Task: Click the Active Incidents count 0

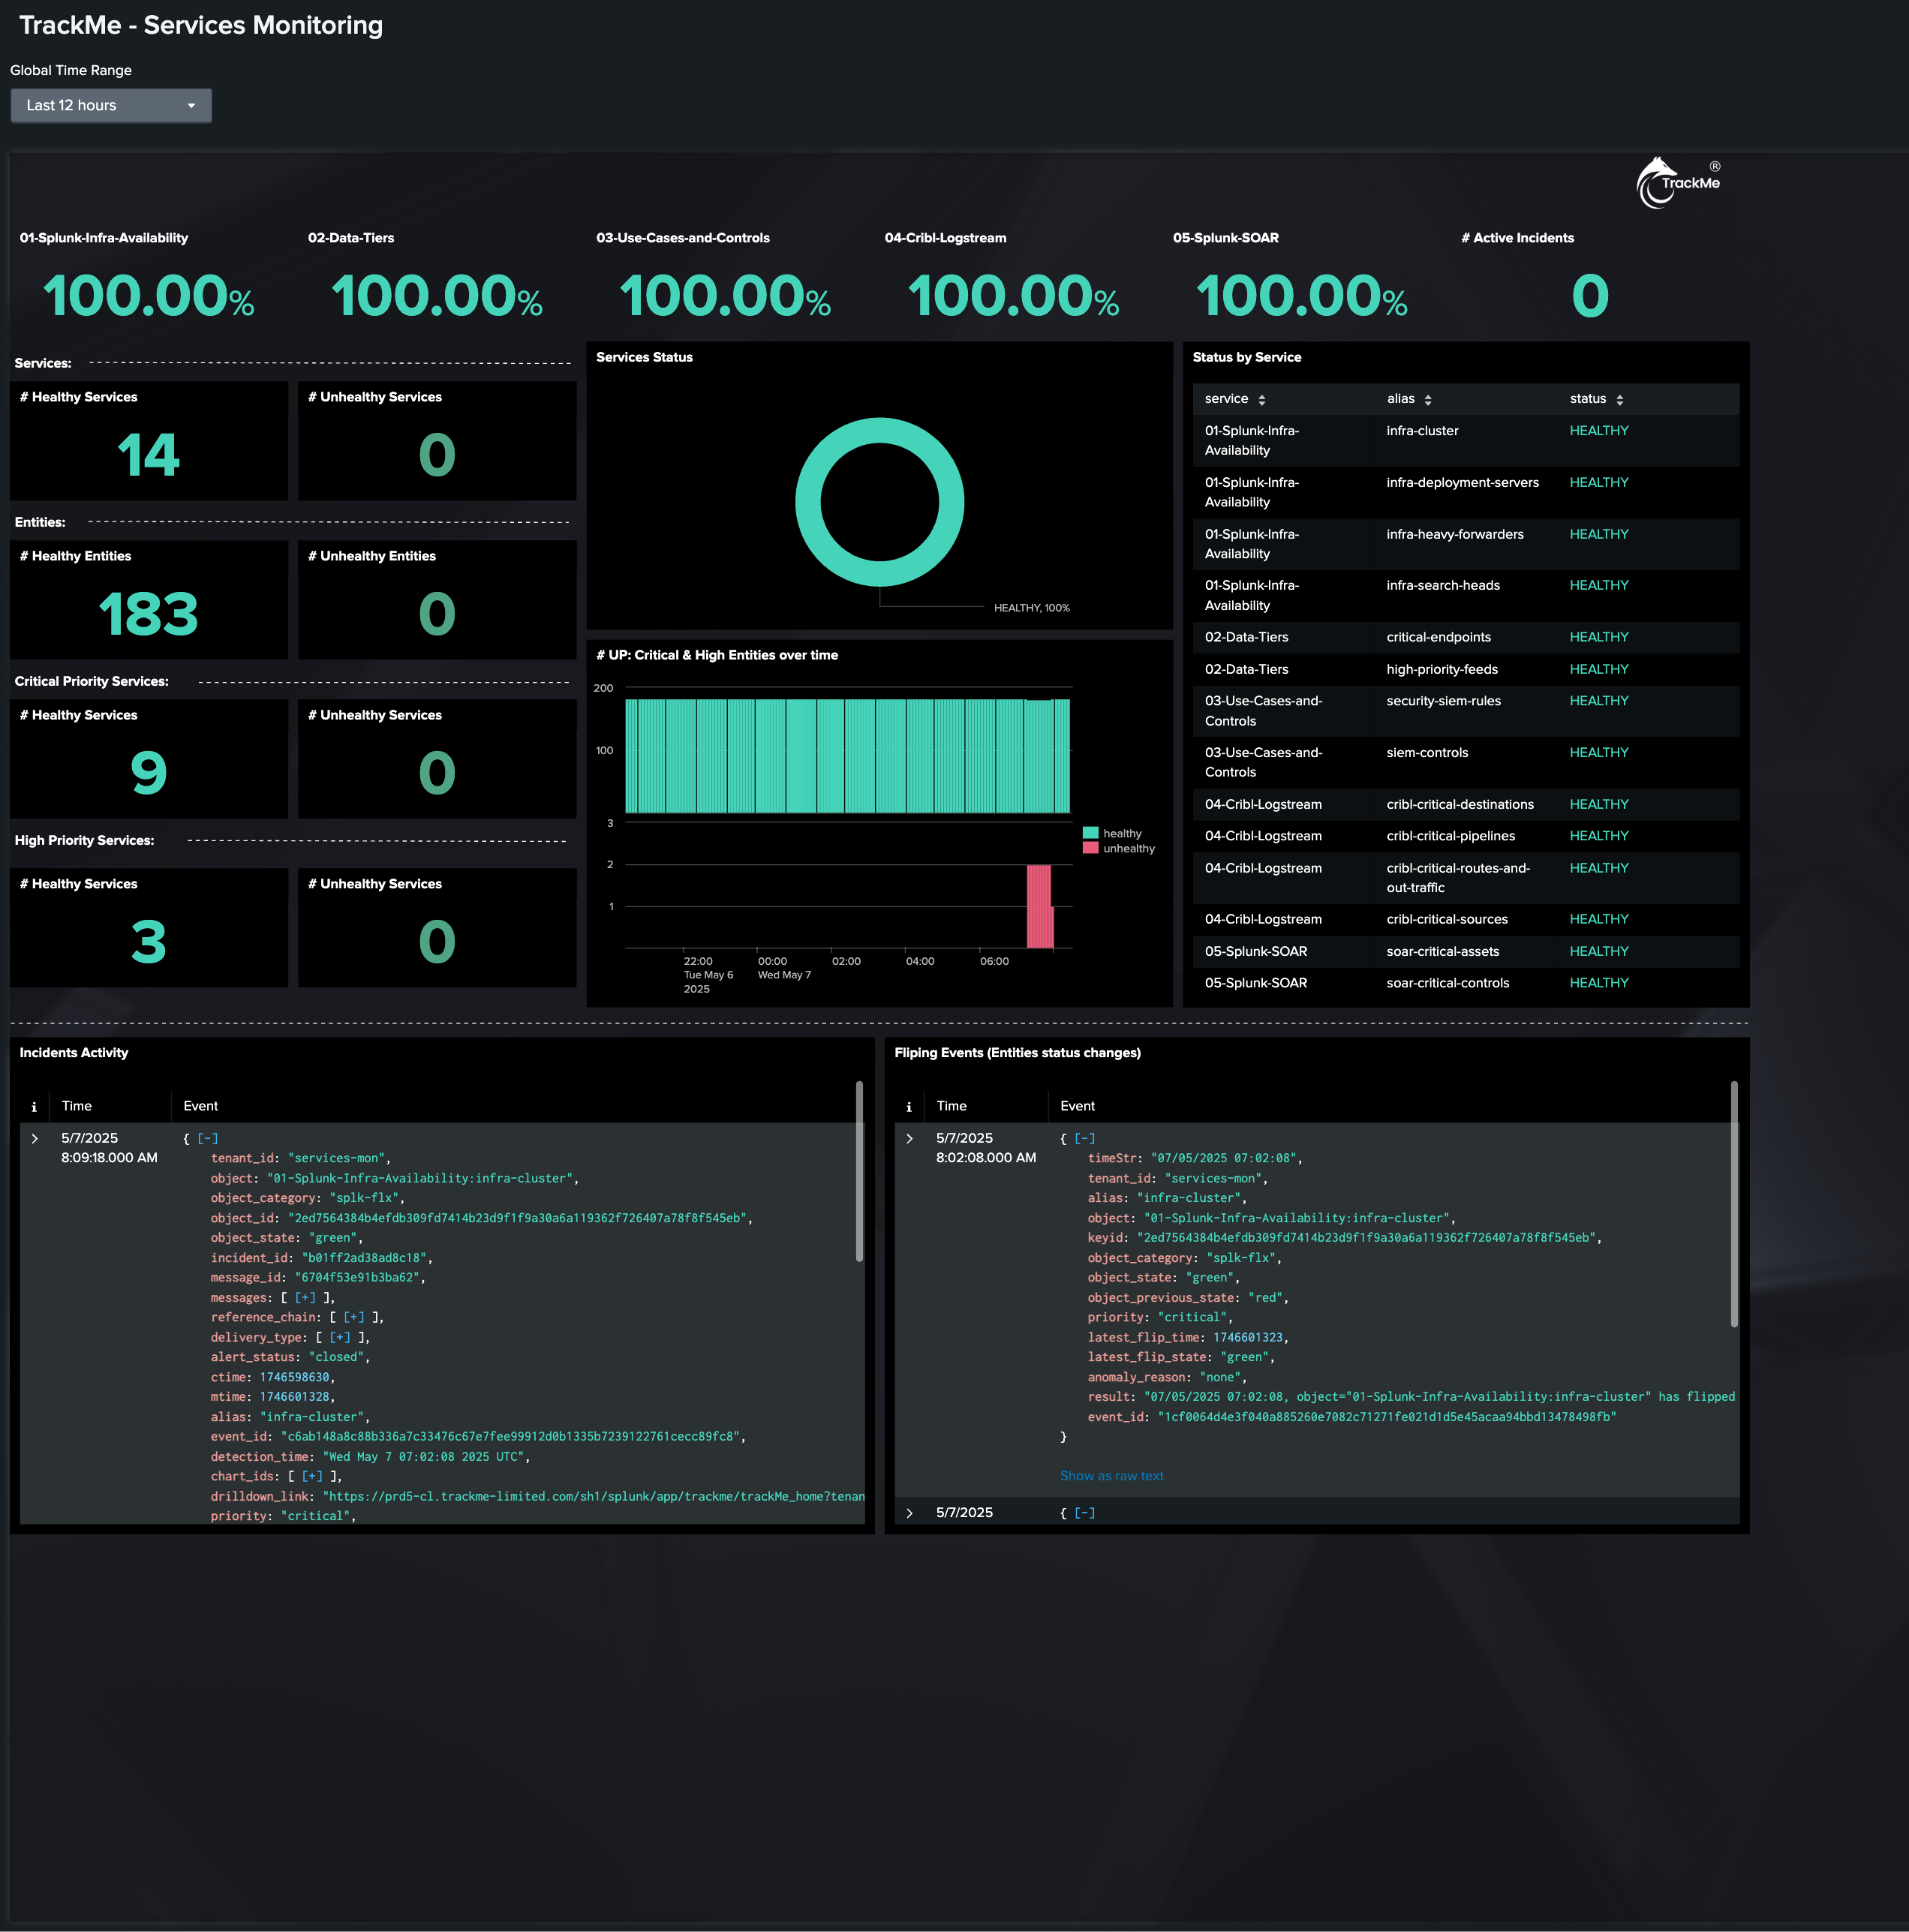Action: (1590, 296)
